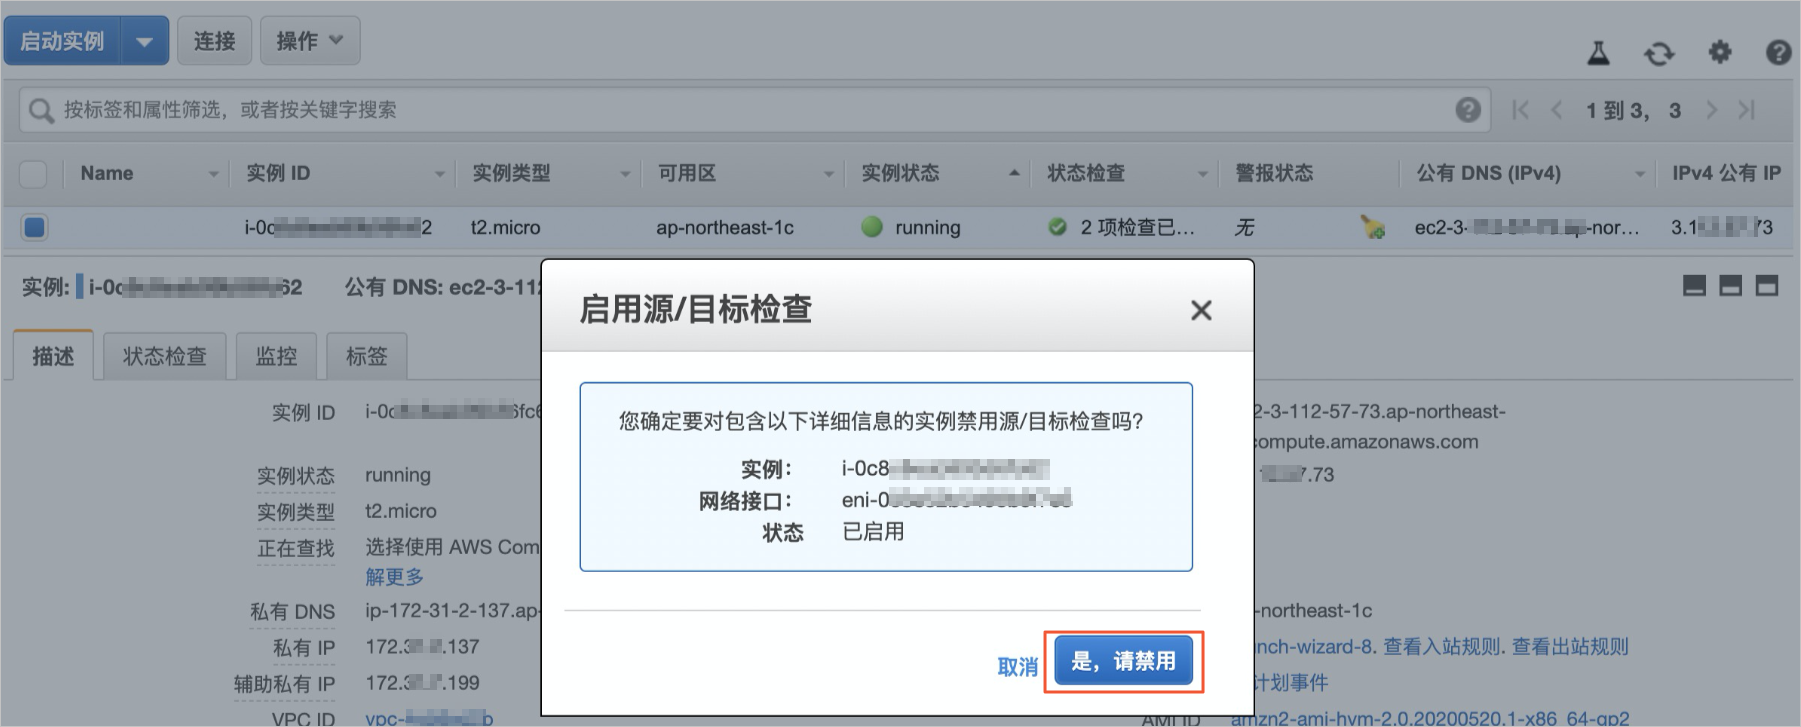Click the 计划事件 link
This screenshot has width=1801, height=727.
click(x=1290, y=683)
